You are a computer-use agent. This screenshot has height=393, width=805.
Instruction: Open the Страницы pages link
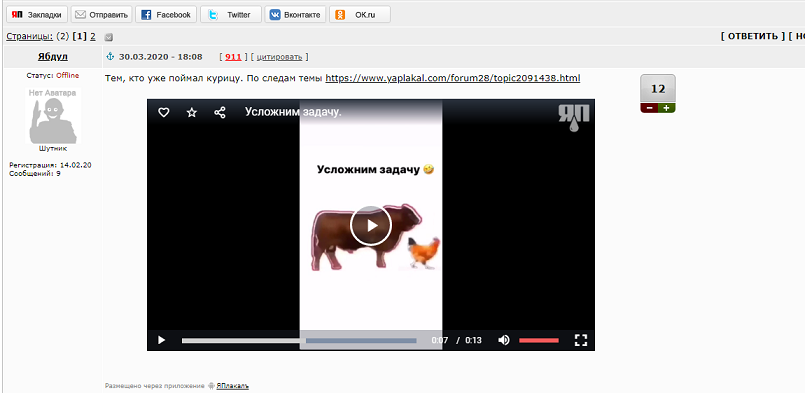(x=29, y=36)
